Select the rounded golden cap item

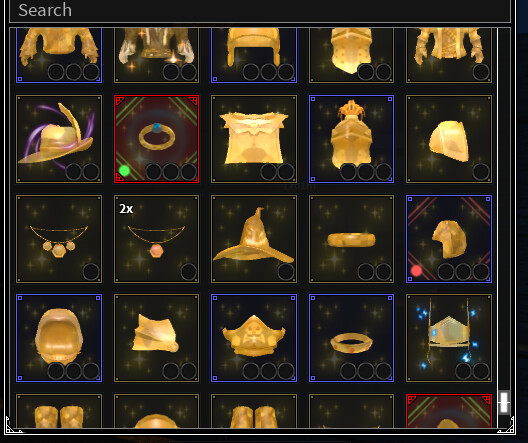pos(449,139)
